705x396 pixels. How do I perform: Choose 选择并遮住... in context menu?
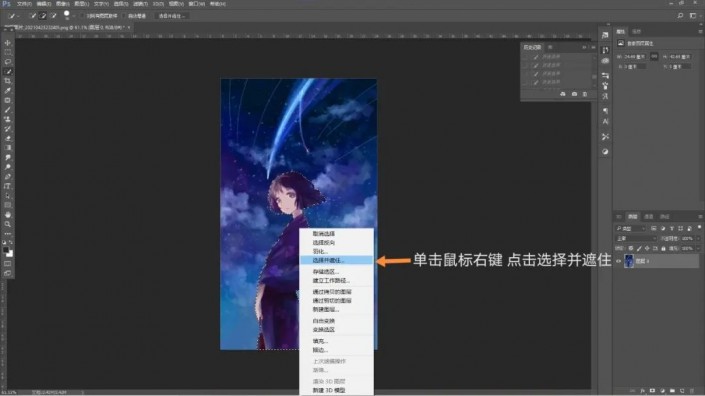tap(336, 260)
